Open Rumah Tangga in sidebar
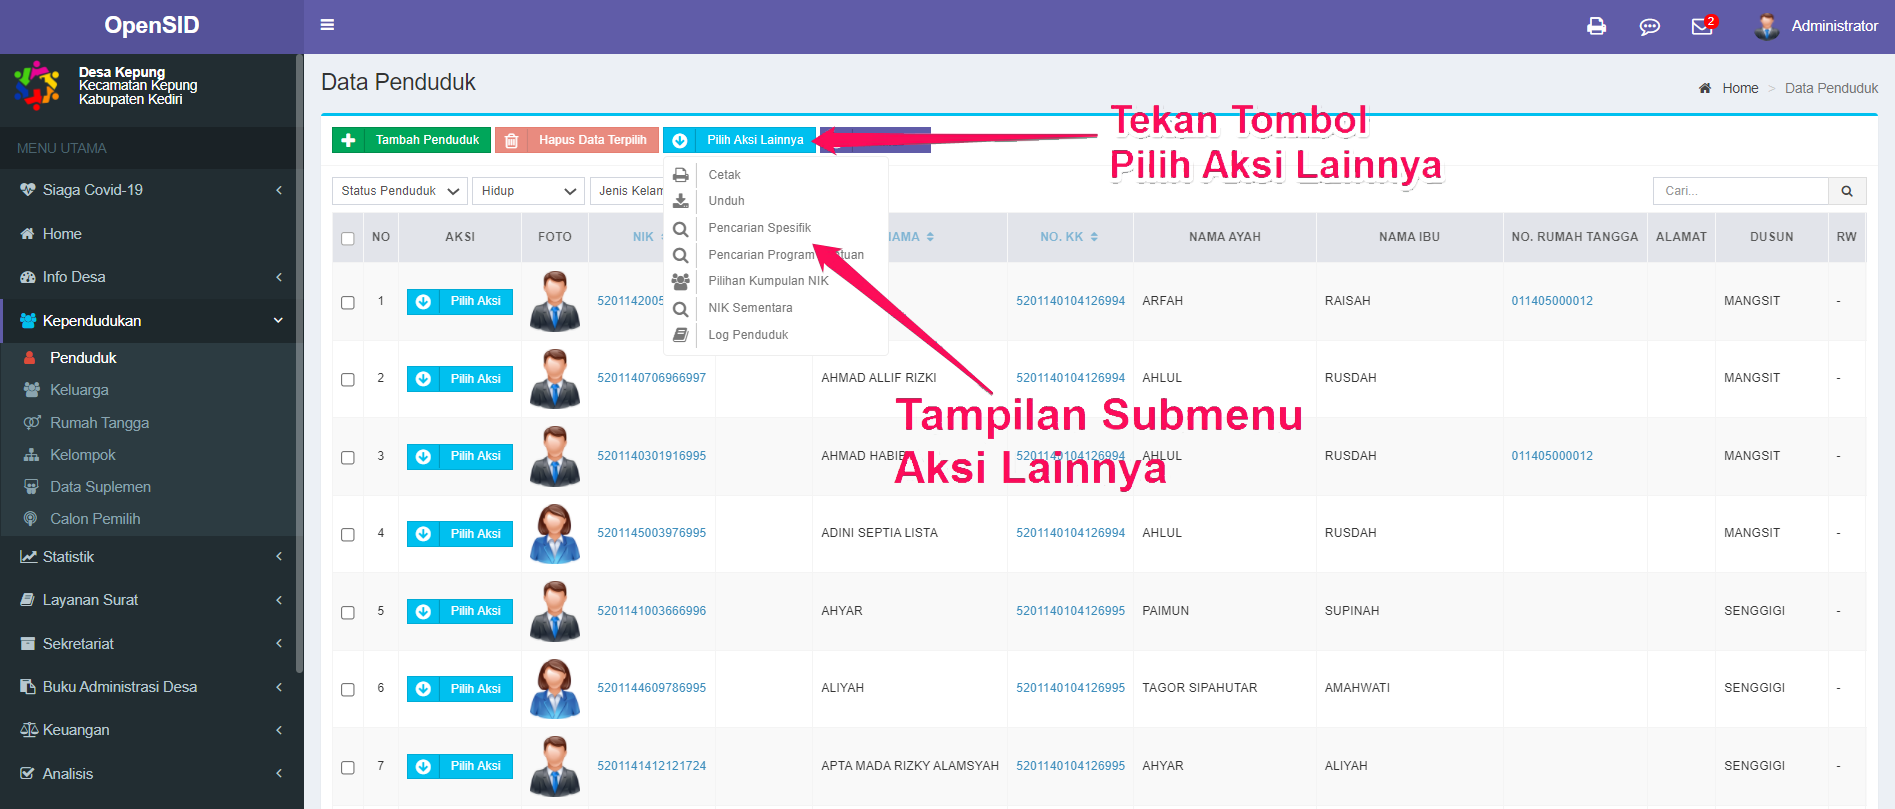This screenshot has height=809, width=1895. click(x=99, y=423)
